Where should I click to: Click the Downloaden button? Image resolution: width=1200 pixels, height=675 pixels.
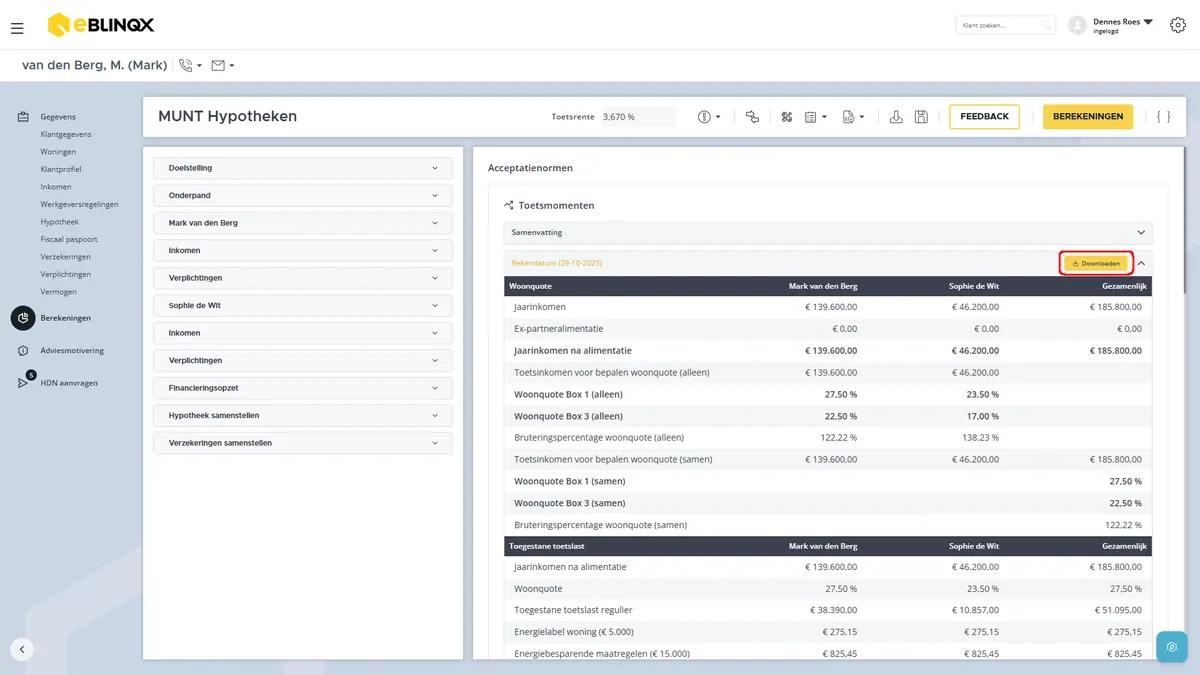pyautogui.click(x=1096, y=263)
